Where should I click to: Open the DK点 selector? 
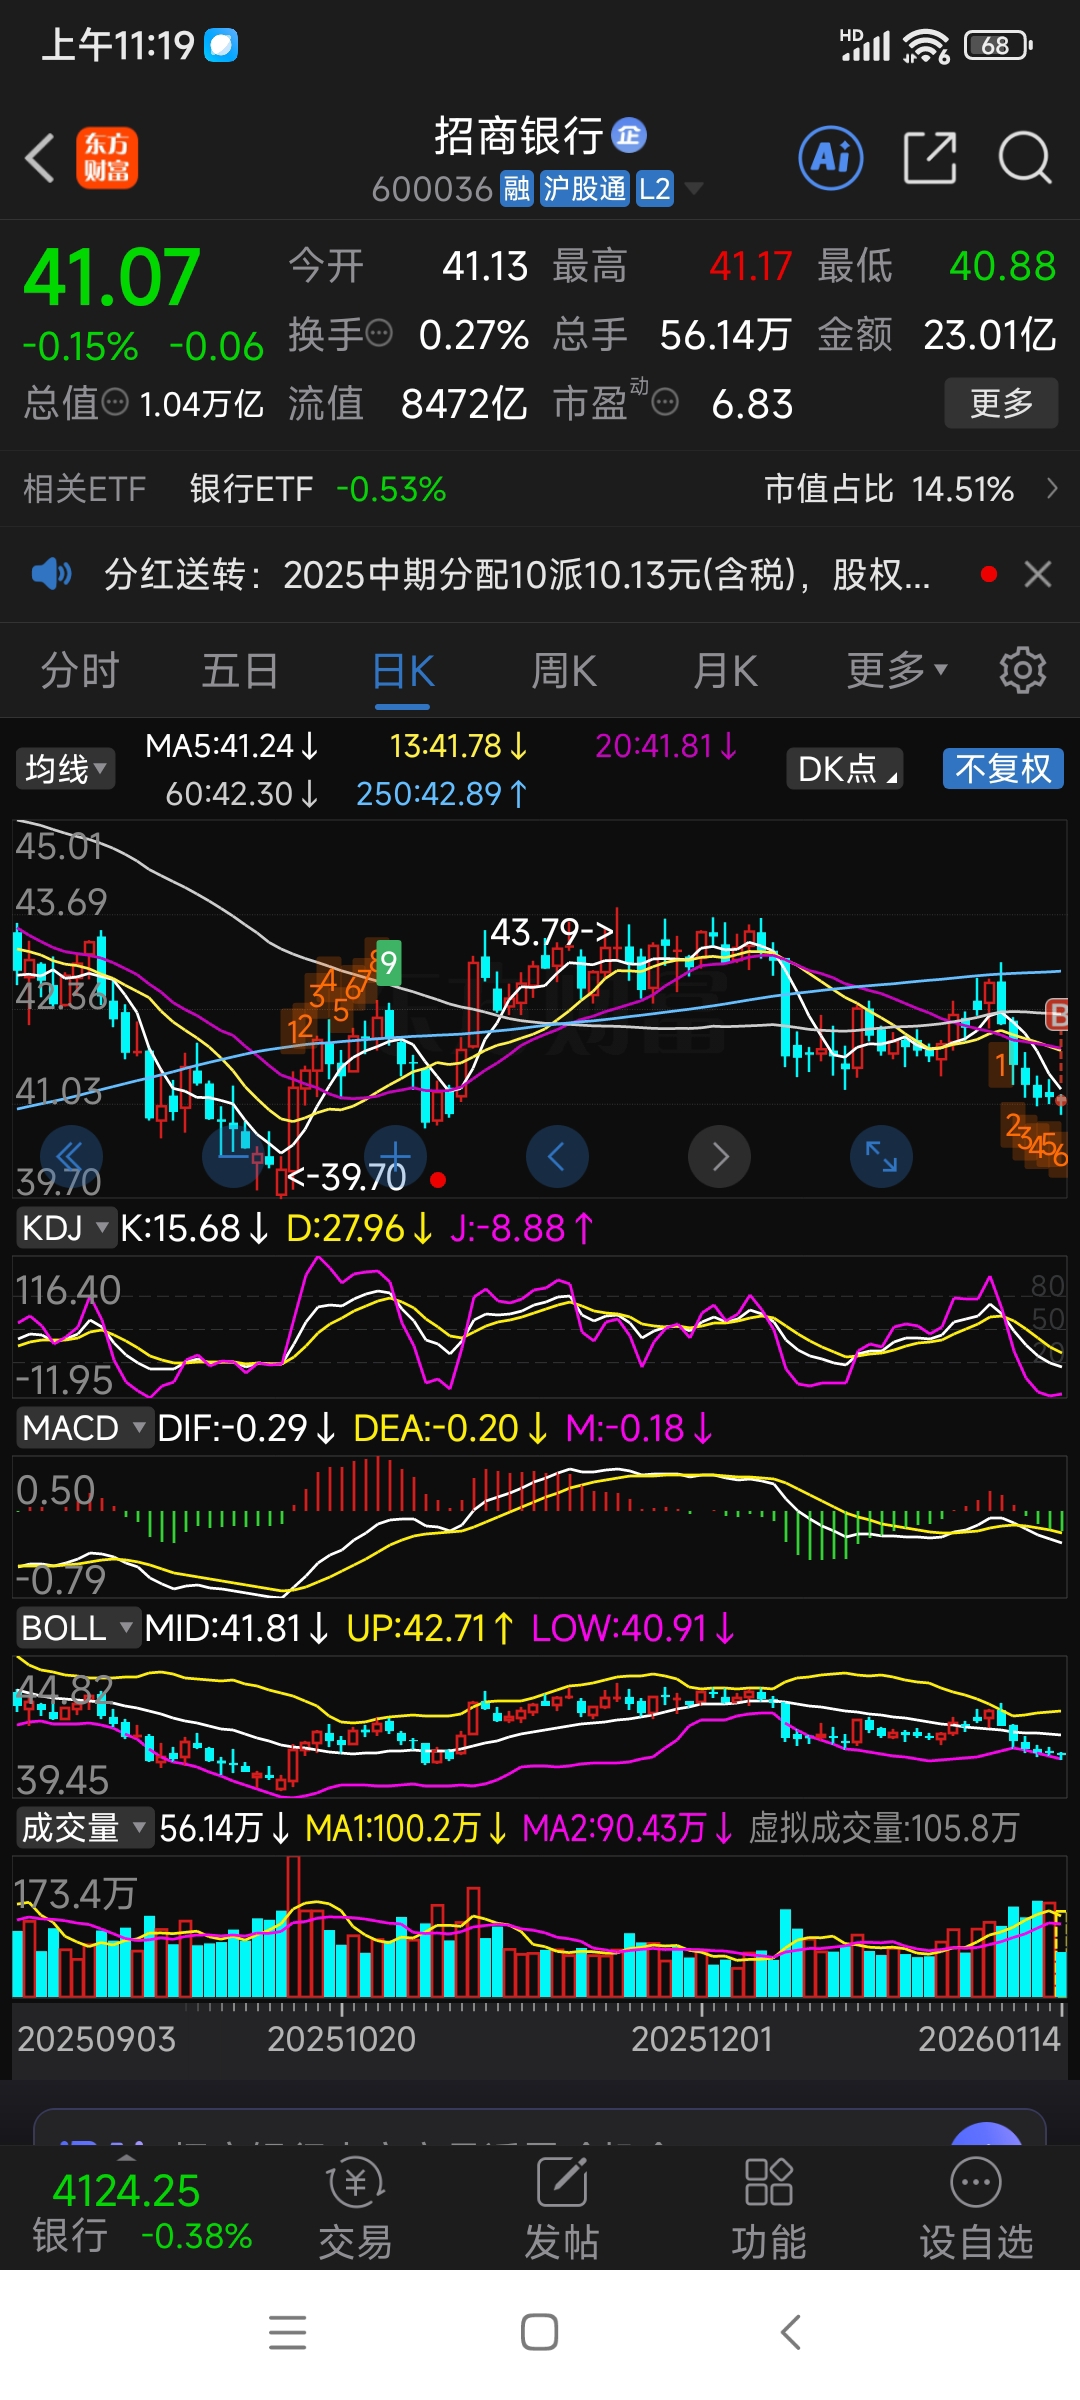[x=845, y=769]
